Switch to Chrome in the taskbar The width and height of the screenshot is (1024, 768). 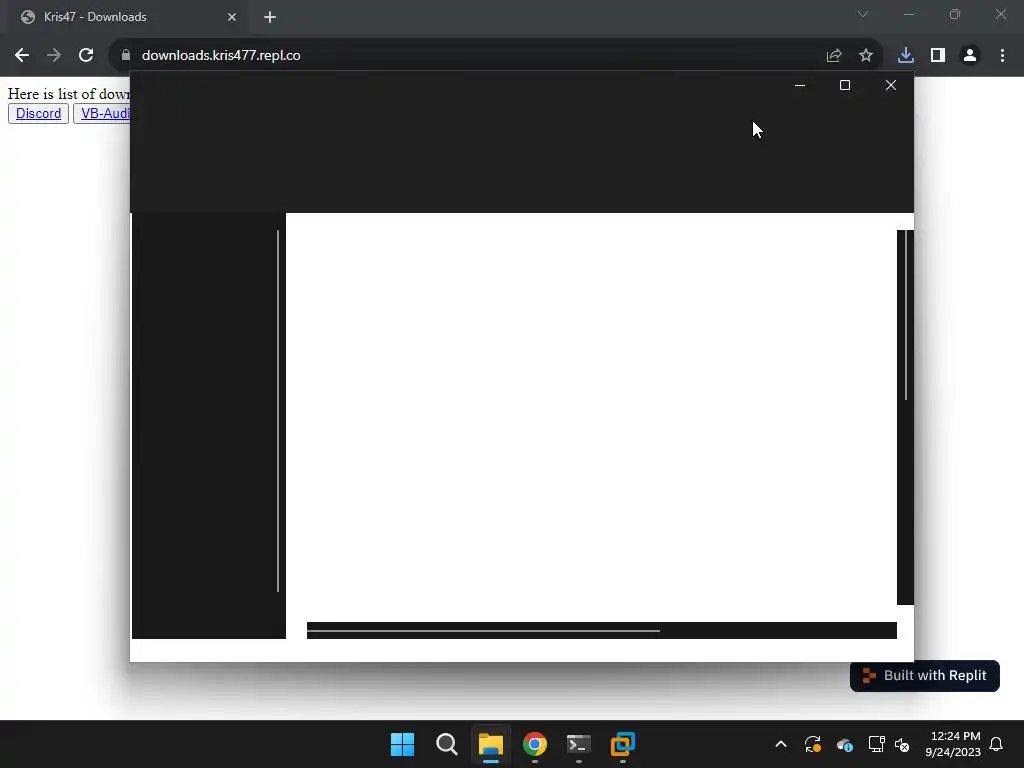[535, 744]
